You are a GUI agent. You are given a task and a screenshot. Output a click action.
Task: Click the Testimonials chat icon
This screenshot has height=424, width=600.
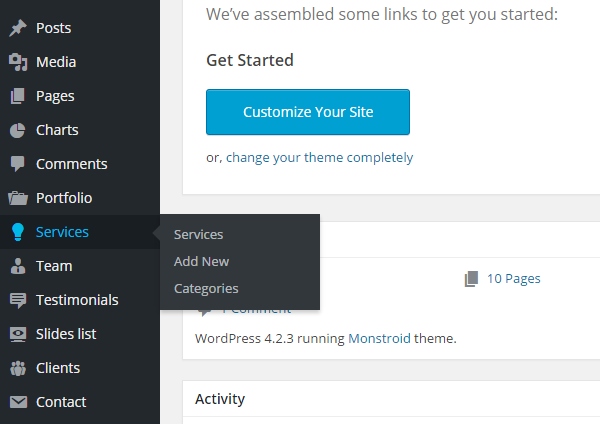[x=18, y=300]
